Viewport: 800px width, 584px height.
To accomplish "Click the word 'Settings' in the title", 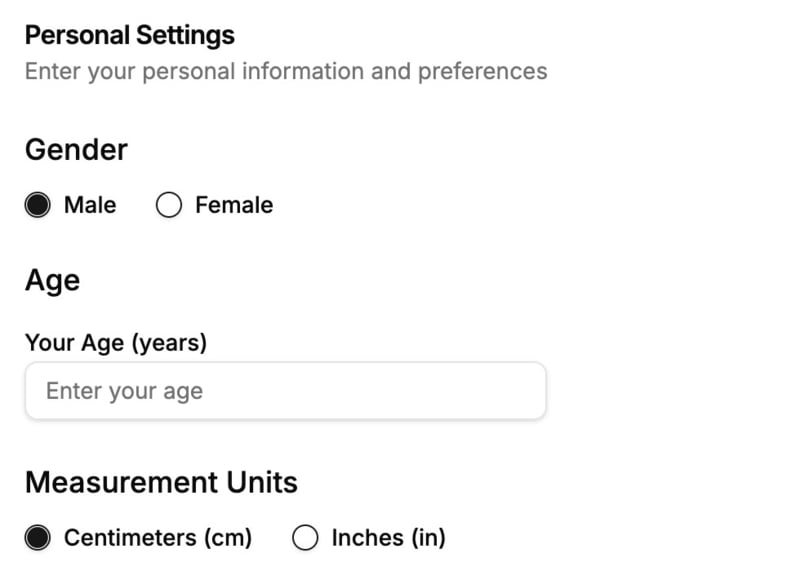I will click(x=186, y=36).
